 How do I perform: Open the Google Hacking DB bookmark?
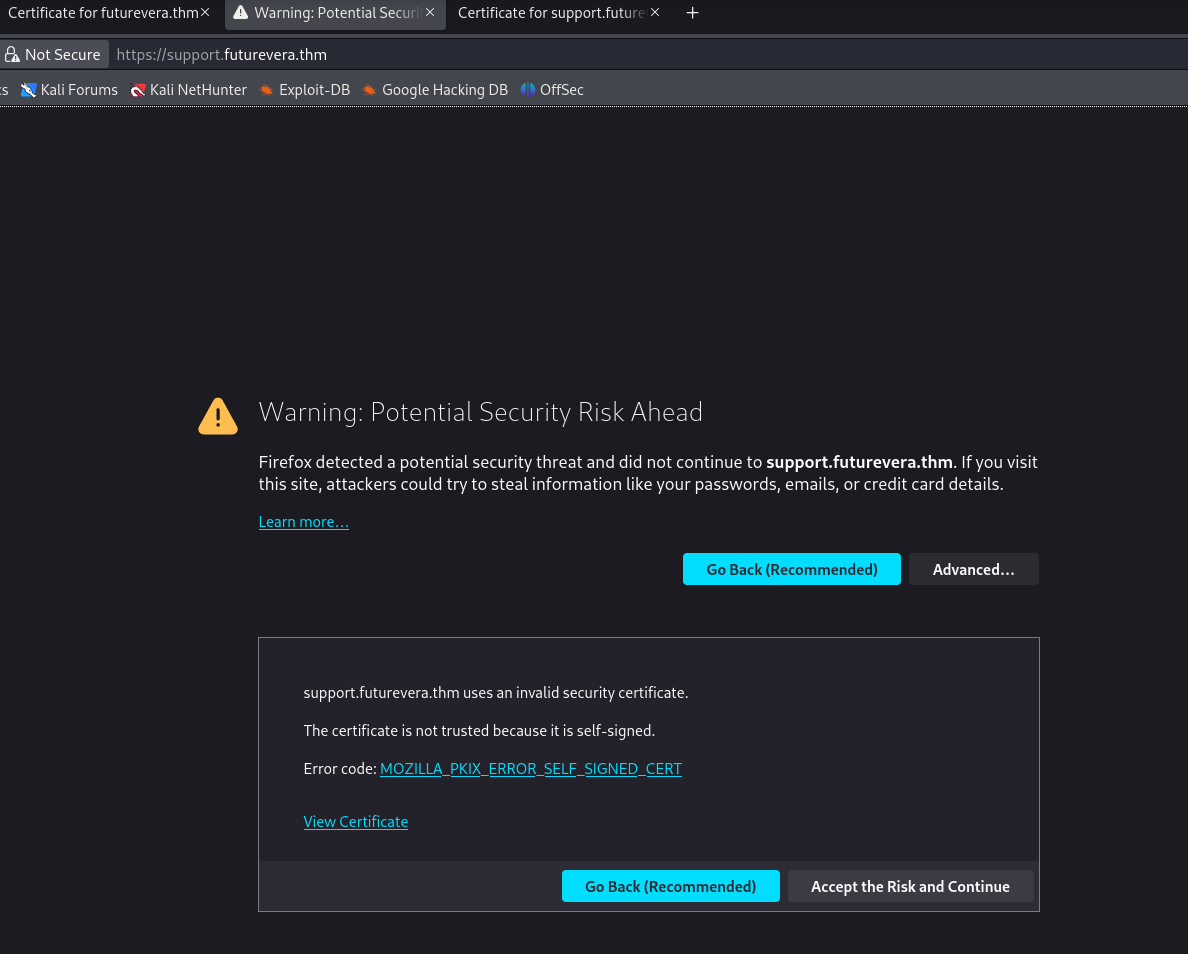435,90
